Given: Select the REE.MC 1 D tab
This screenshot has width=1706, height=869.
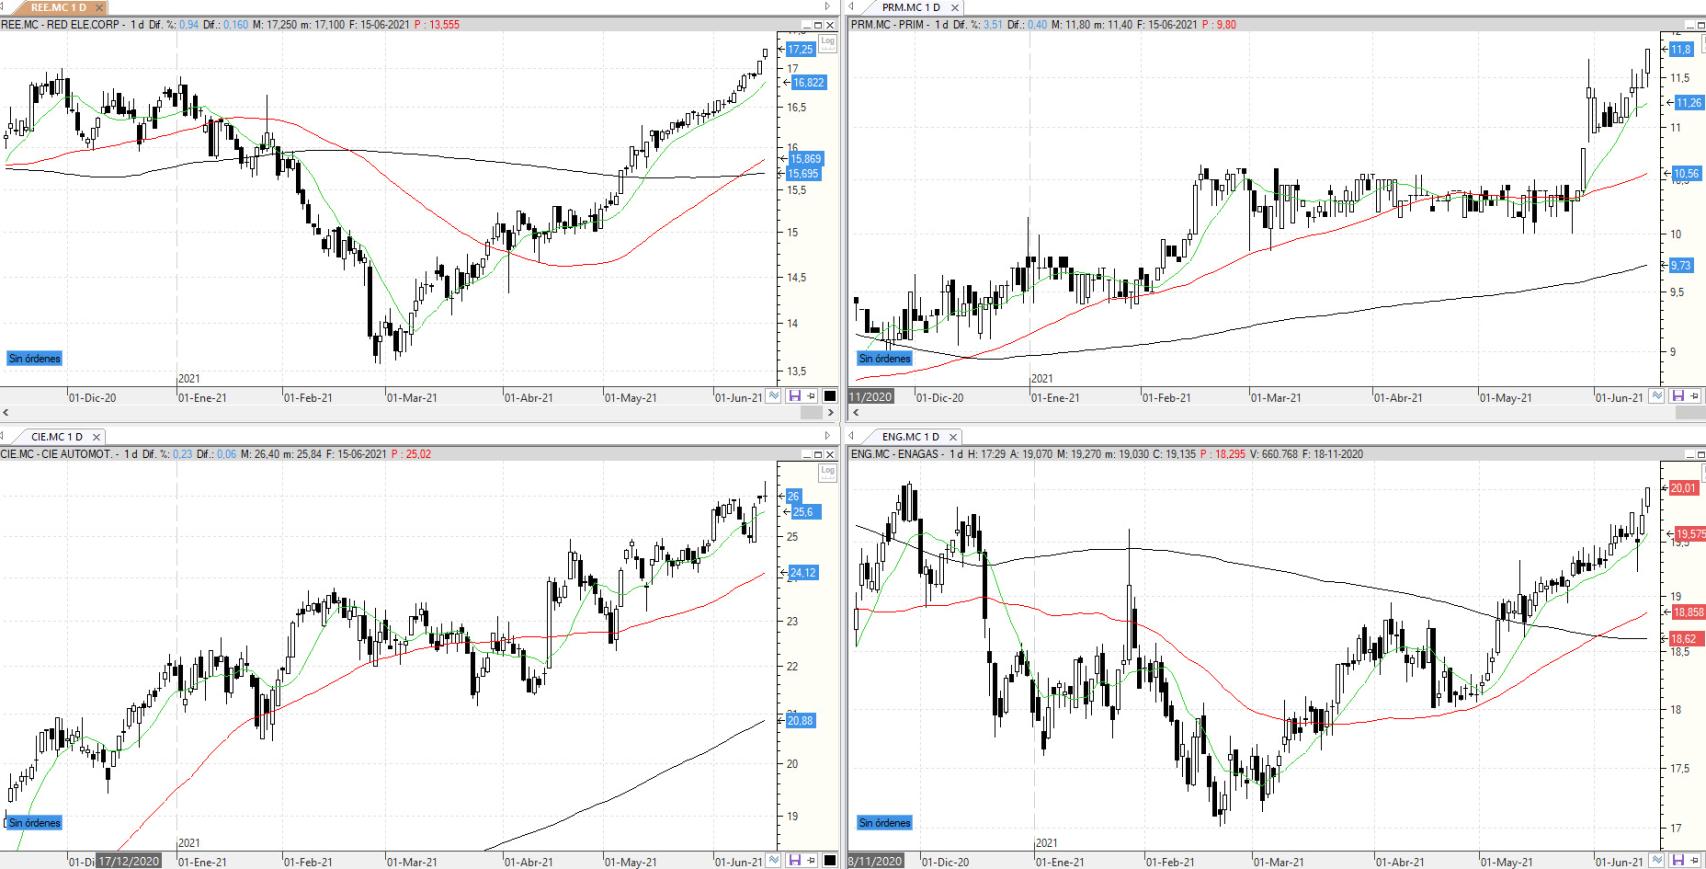Looking at the screenshot, I should click(x=58, y=7).
